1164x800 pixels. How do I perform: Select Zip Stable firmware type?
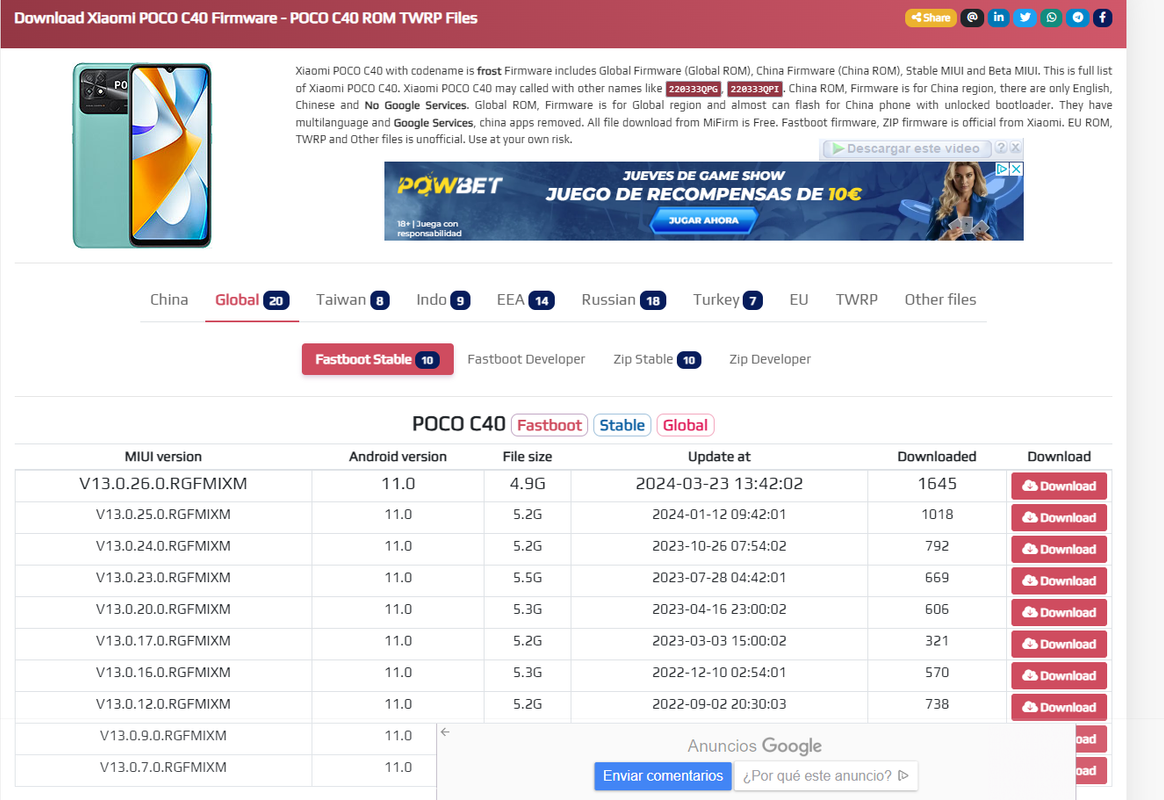coord(656,359)
